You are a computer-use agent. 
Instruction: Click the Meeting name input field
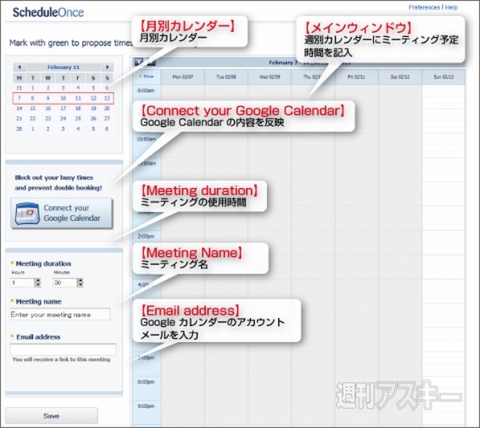[60, 314]
